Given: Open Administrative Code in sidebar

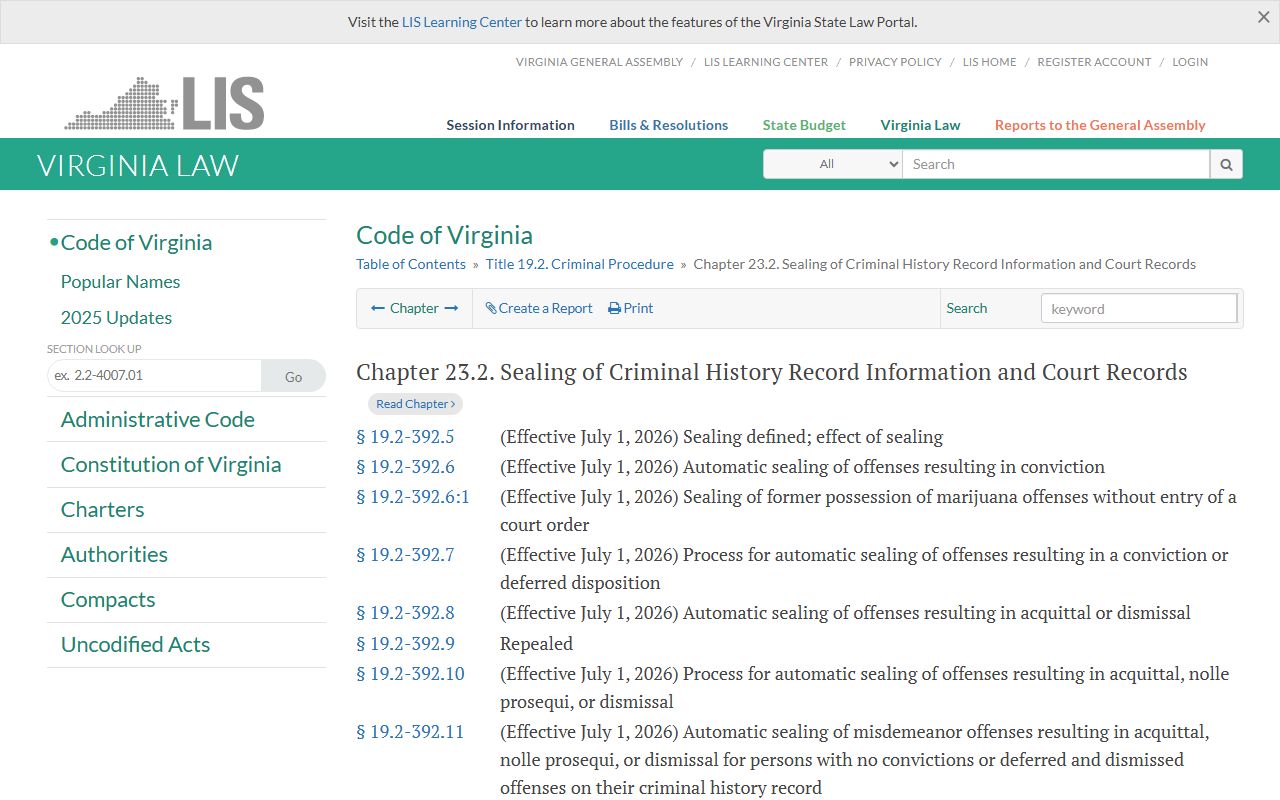Looking at the screenshot, I should click(157, 420).
